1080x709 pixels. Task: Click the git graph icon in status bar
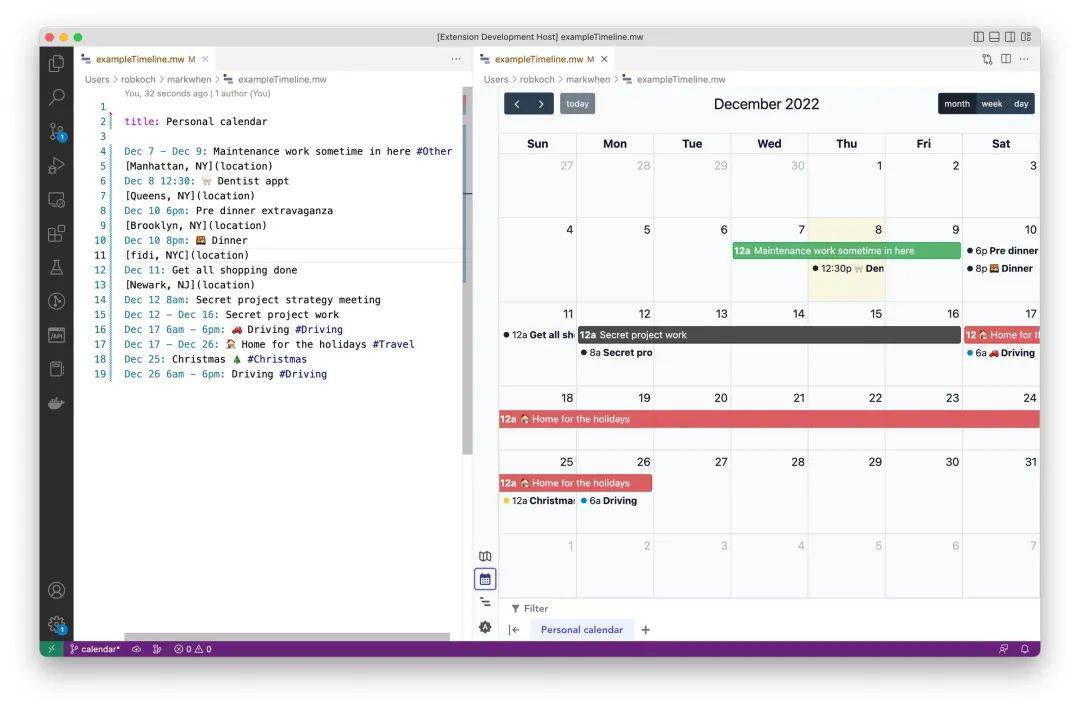[157, 649]
